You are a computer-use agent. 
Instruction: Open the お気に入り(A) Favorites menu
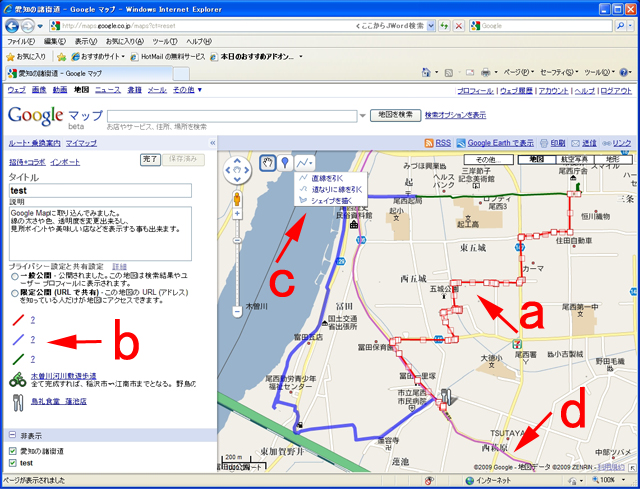[125, 41]
